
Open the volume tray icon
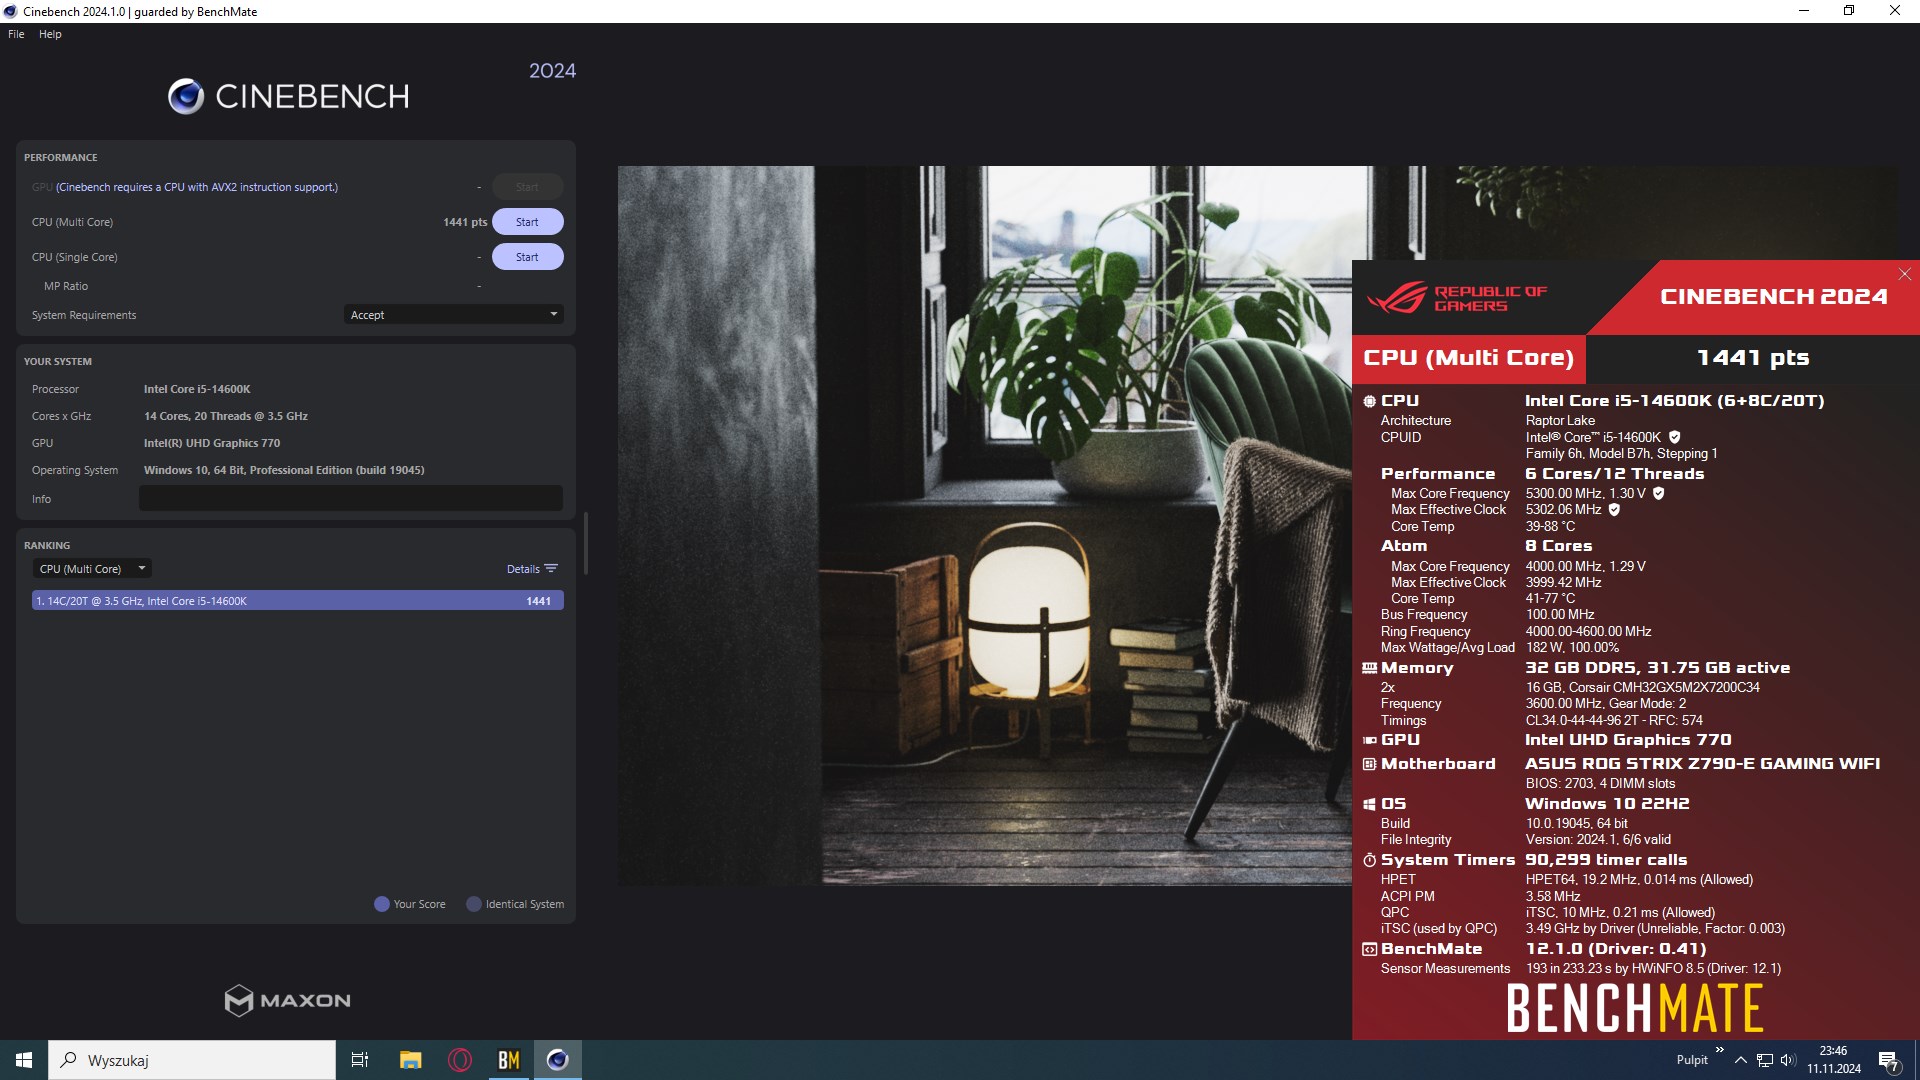click(1788, 1060)
